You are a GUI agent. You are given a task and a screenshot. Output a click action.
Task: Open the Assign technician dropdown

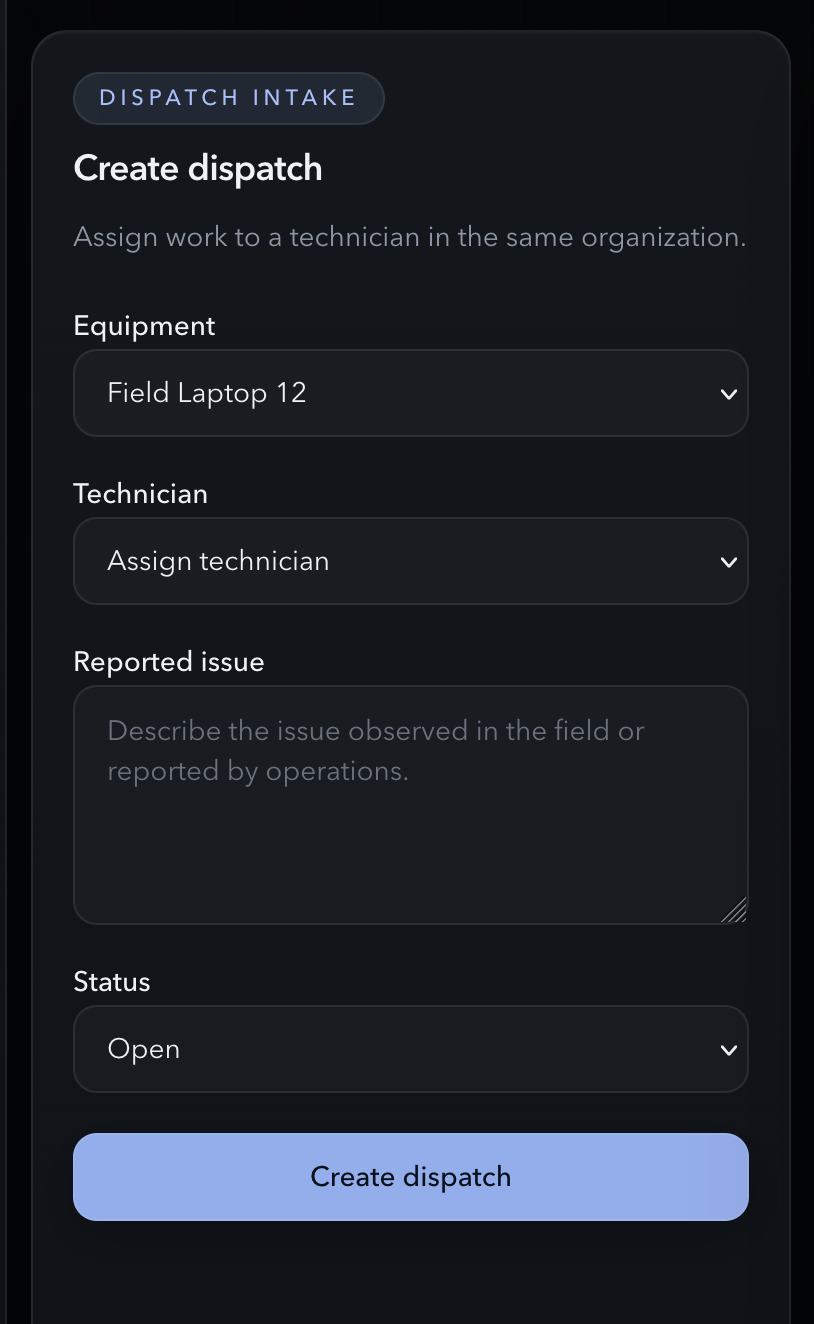[x=410, y=561]
